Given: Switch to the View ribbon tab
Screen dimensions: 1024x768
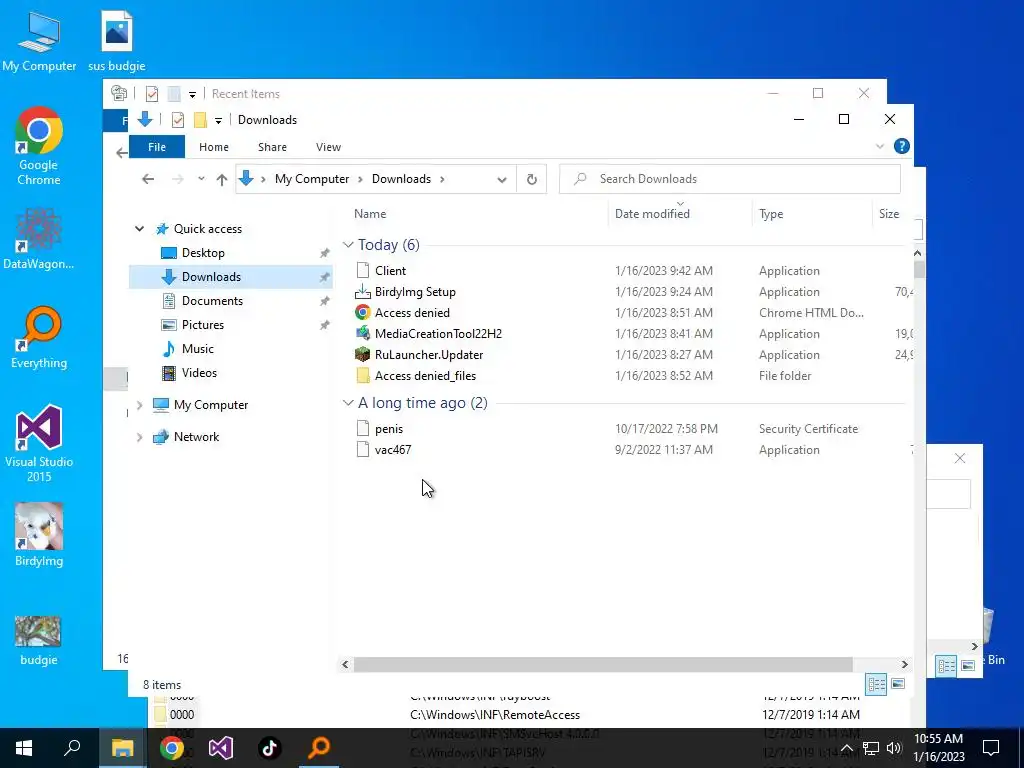Looking at the screenshot, I should 328,147.
